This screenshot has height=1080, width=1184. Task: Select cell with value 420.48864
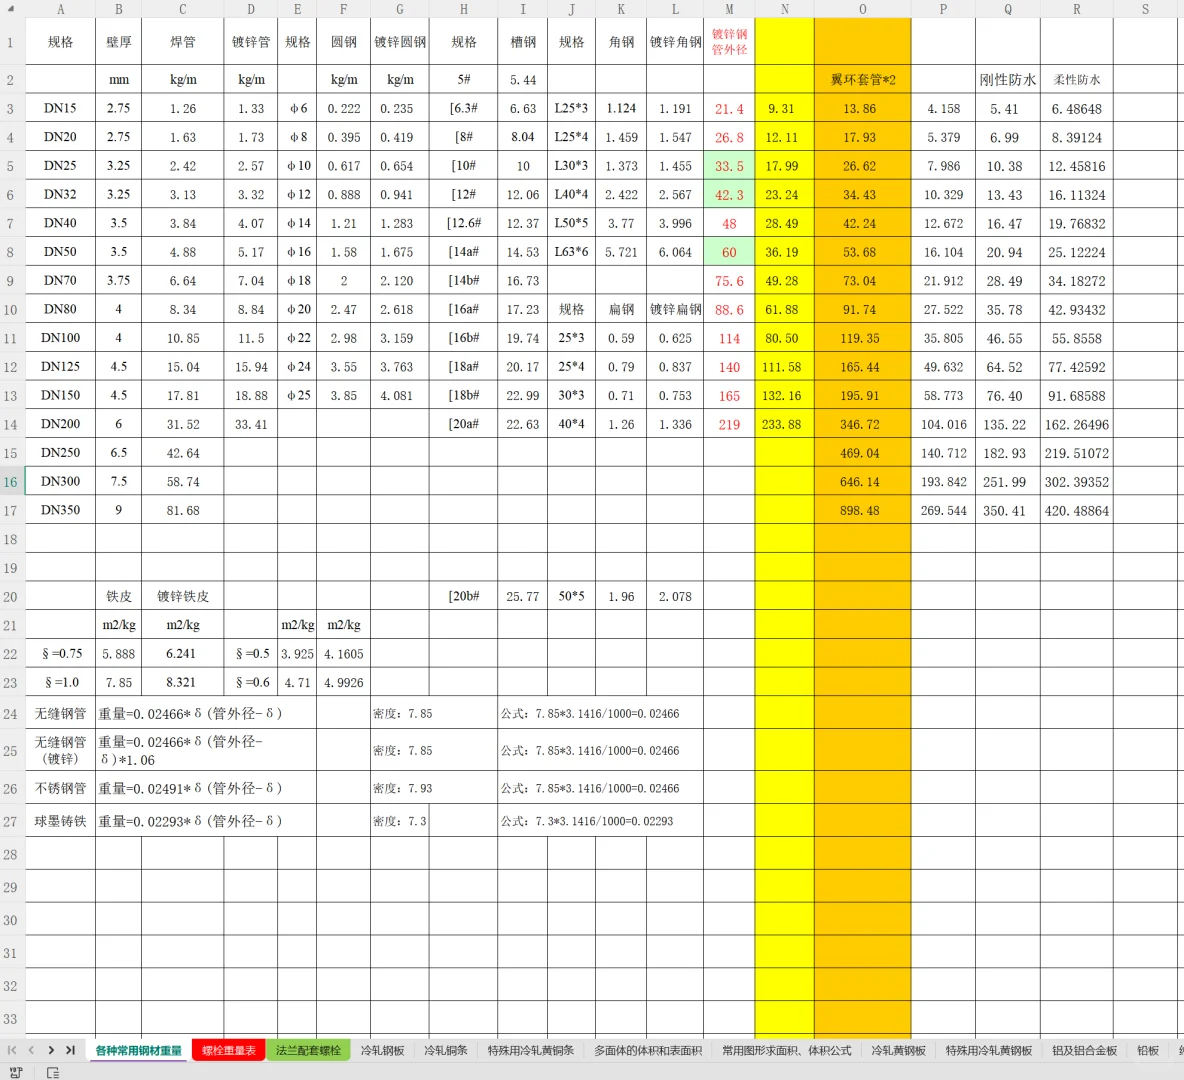(x=1077, y=510)
